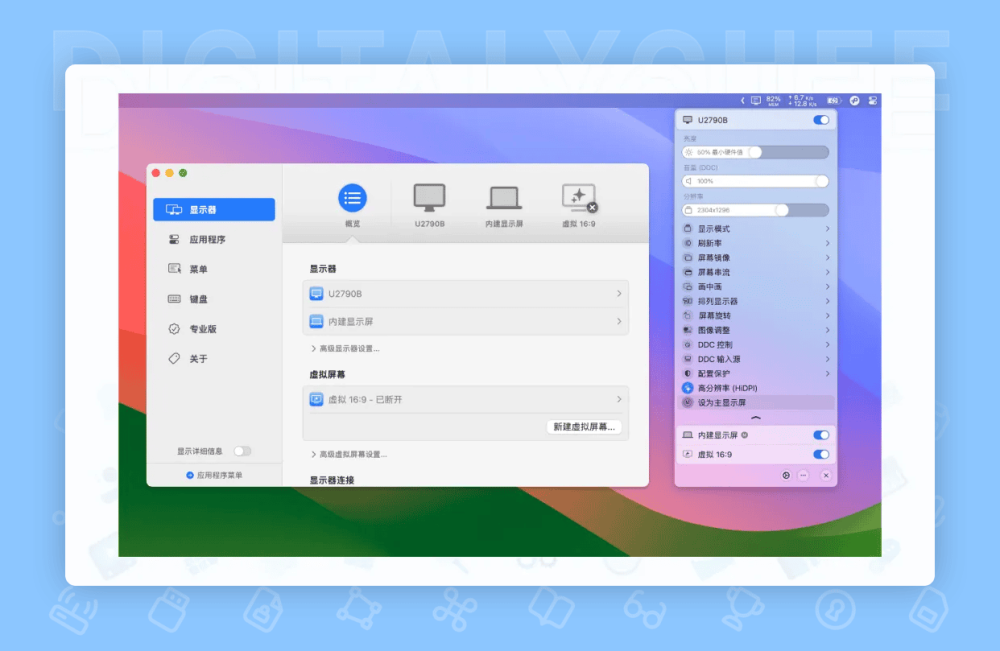Expand the 图像调整 submenu arrow
Viewport: 1000px width, 651px height.
click(x=827, y=330)
